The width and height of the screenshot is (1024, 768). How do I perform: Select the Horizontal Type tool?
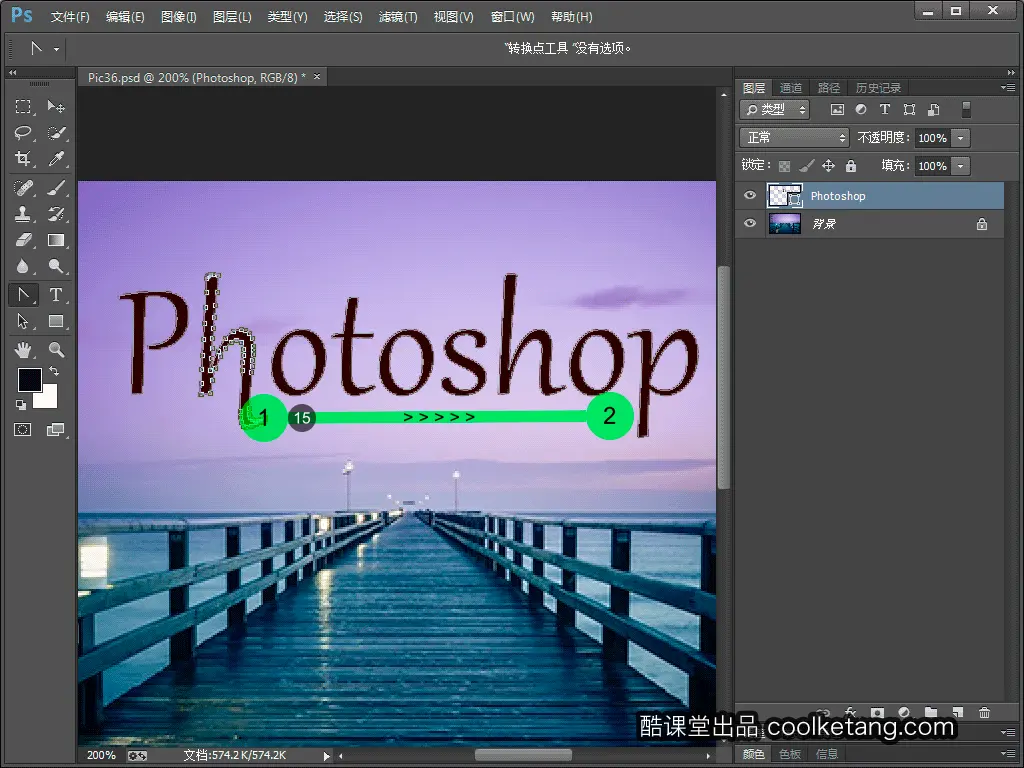[56, 295]
